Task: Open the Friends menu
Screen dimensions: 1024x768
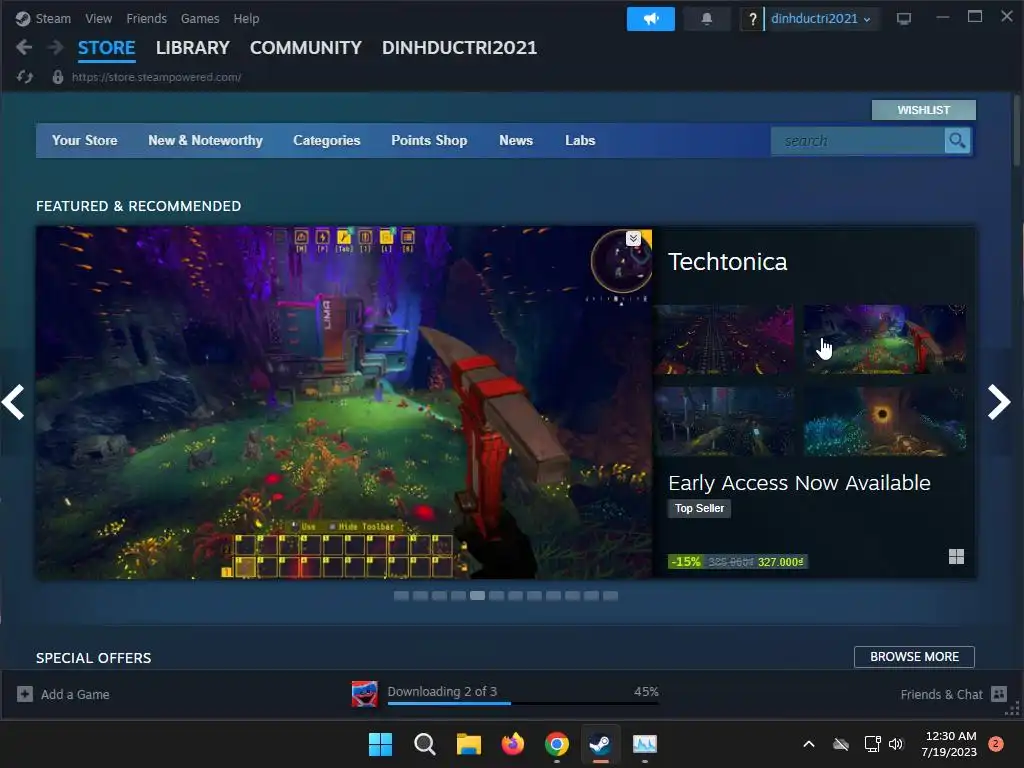Action: click(146, 19)
